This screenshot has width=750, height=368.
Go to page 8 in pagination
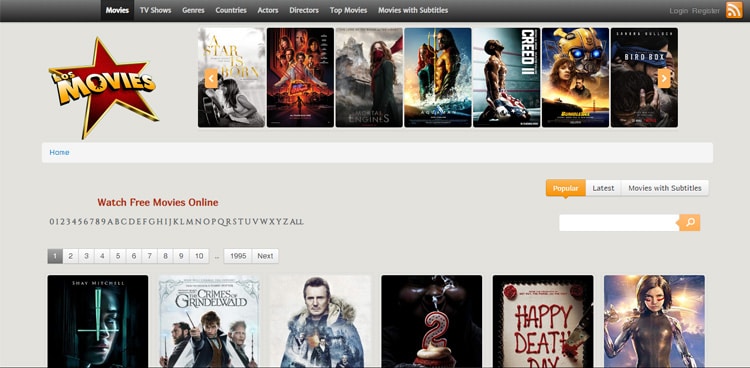tap(165, 256)
